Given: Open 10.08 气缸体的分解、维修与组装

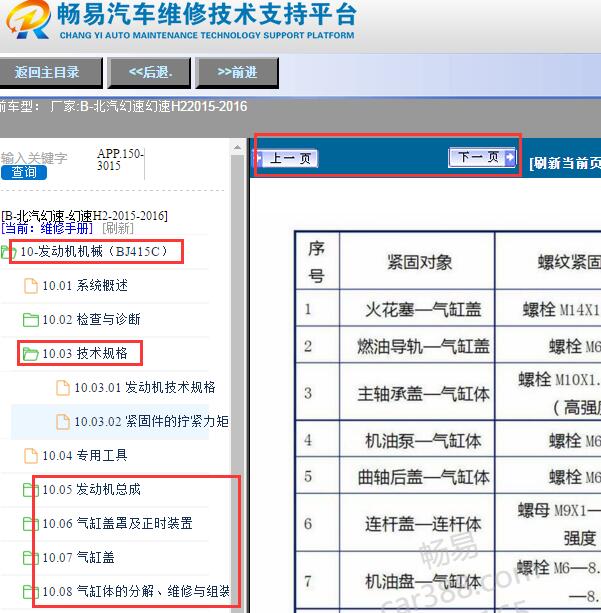Looking at the screenshot, I should pos(136,591).
